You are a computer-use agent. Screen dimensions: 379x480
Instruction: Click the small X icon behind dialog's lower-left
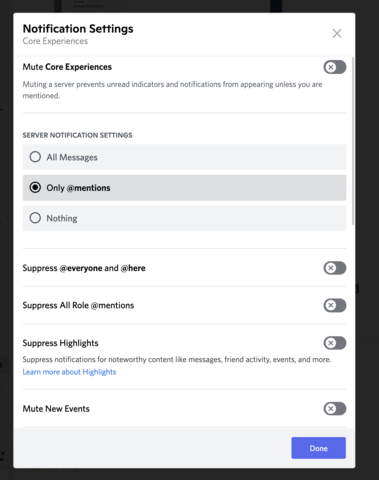2,453
